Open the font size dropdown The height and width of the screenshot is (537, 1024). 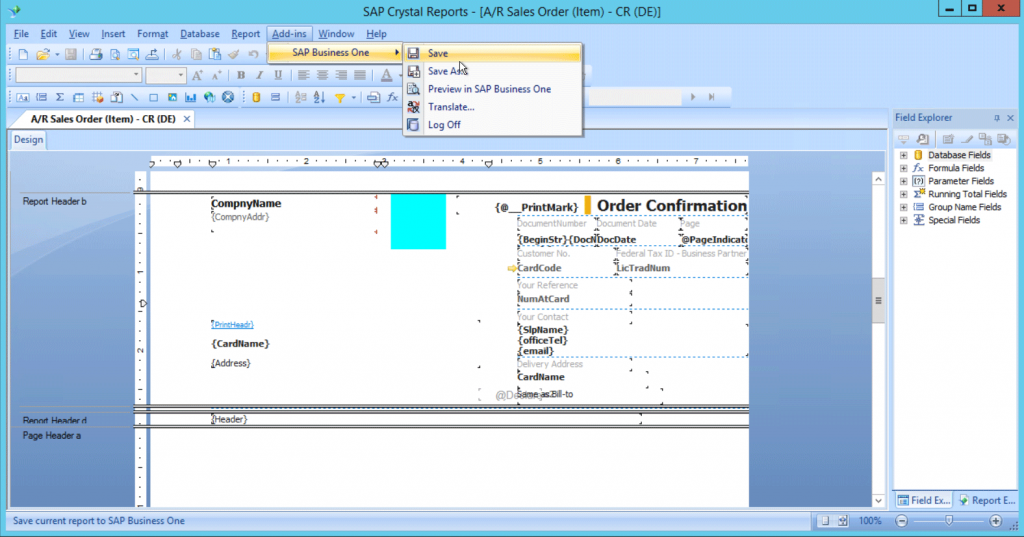point(181,76)
